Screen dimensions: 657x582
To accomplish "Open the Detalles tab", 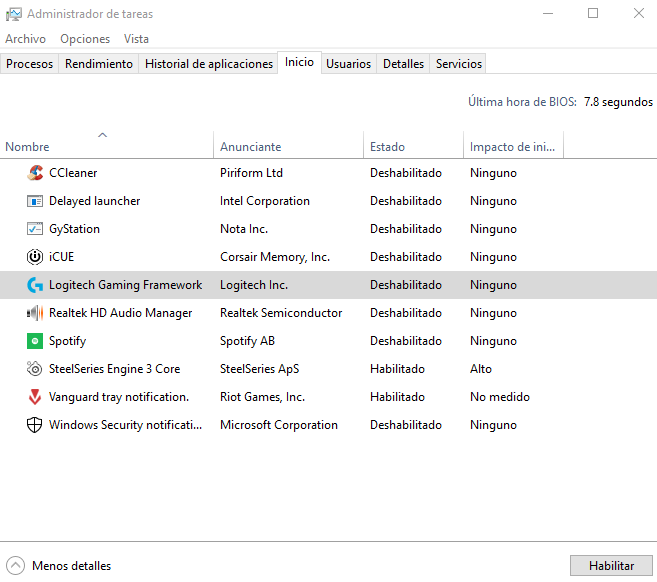I will tap(404, 64).
